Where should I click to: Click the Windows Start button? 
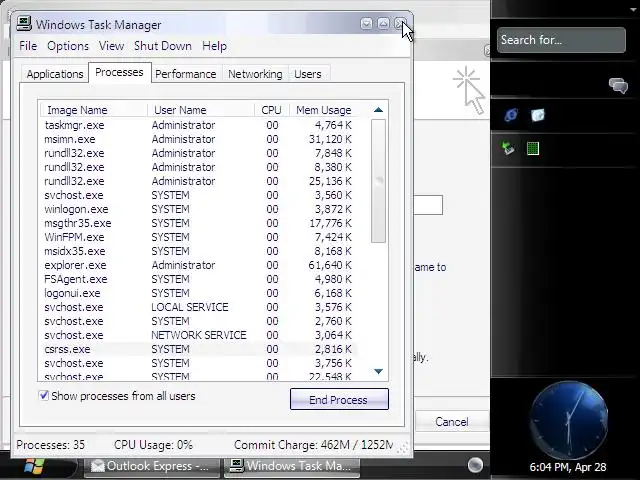(34, 466)
